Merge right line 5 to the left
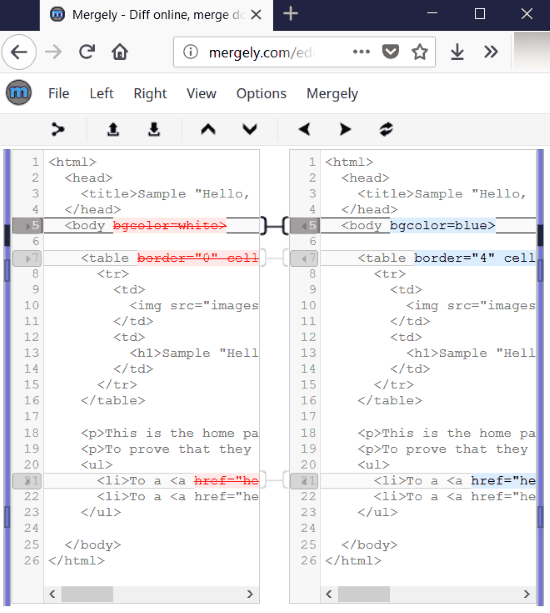 pyautogui.click(x=304, y=226)
